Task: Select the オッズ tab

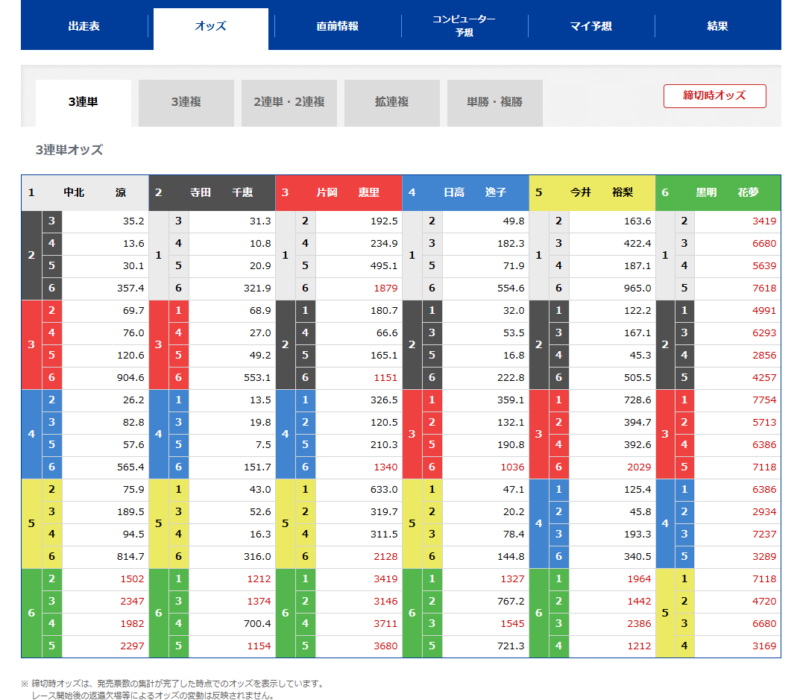Action: (x=210, y=26)
